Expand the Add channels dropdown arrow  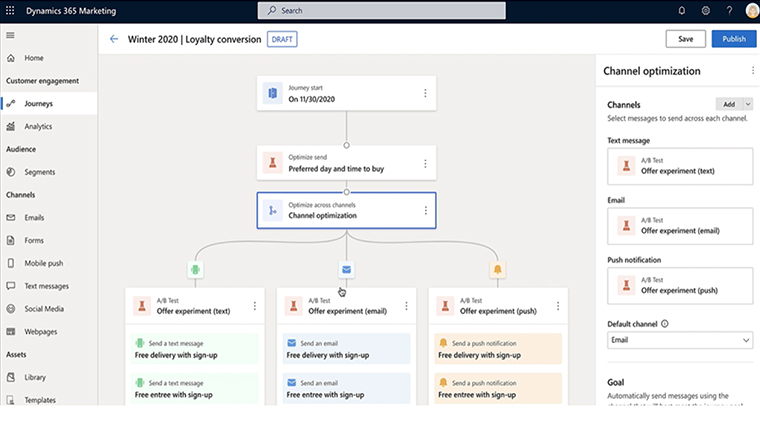pyautogui.click(x=747, y=104)
